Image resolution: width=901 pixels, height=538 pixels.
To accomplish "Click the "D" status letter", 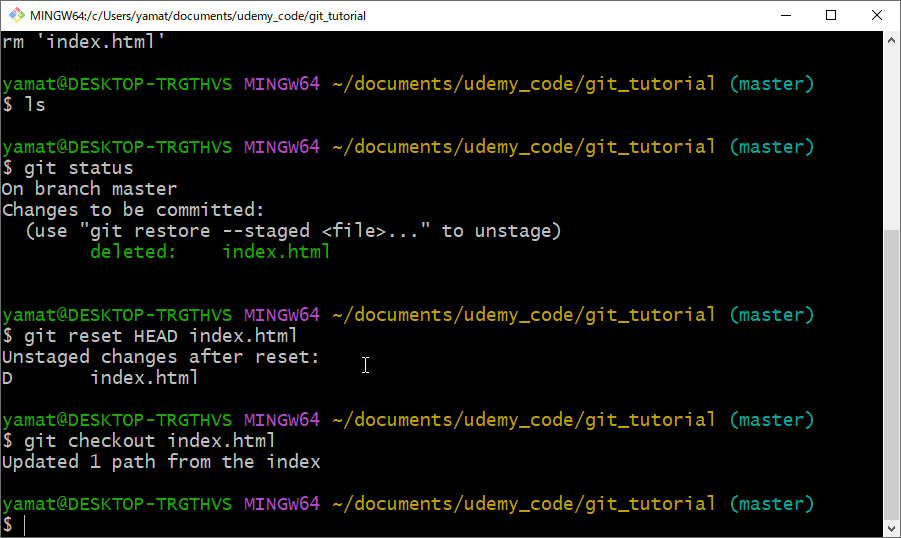I will [x=7, y=378].
